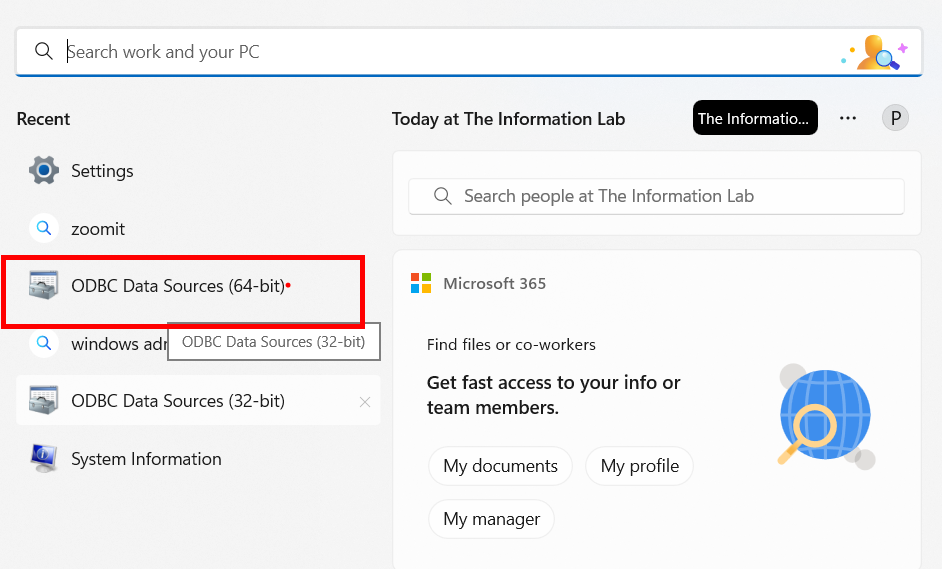
Task: Click the My profile button
Action: 639,466
